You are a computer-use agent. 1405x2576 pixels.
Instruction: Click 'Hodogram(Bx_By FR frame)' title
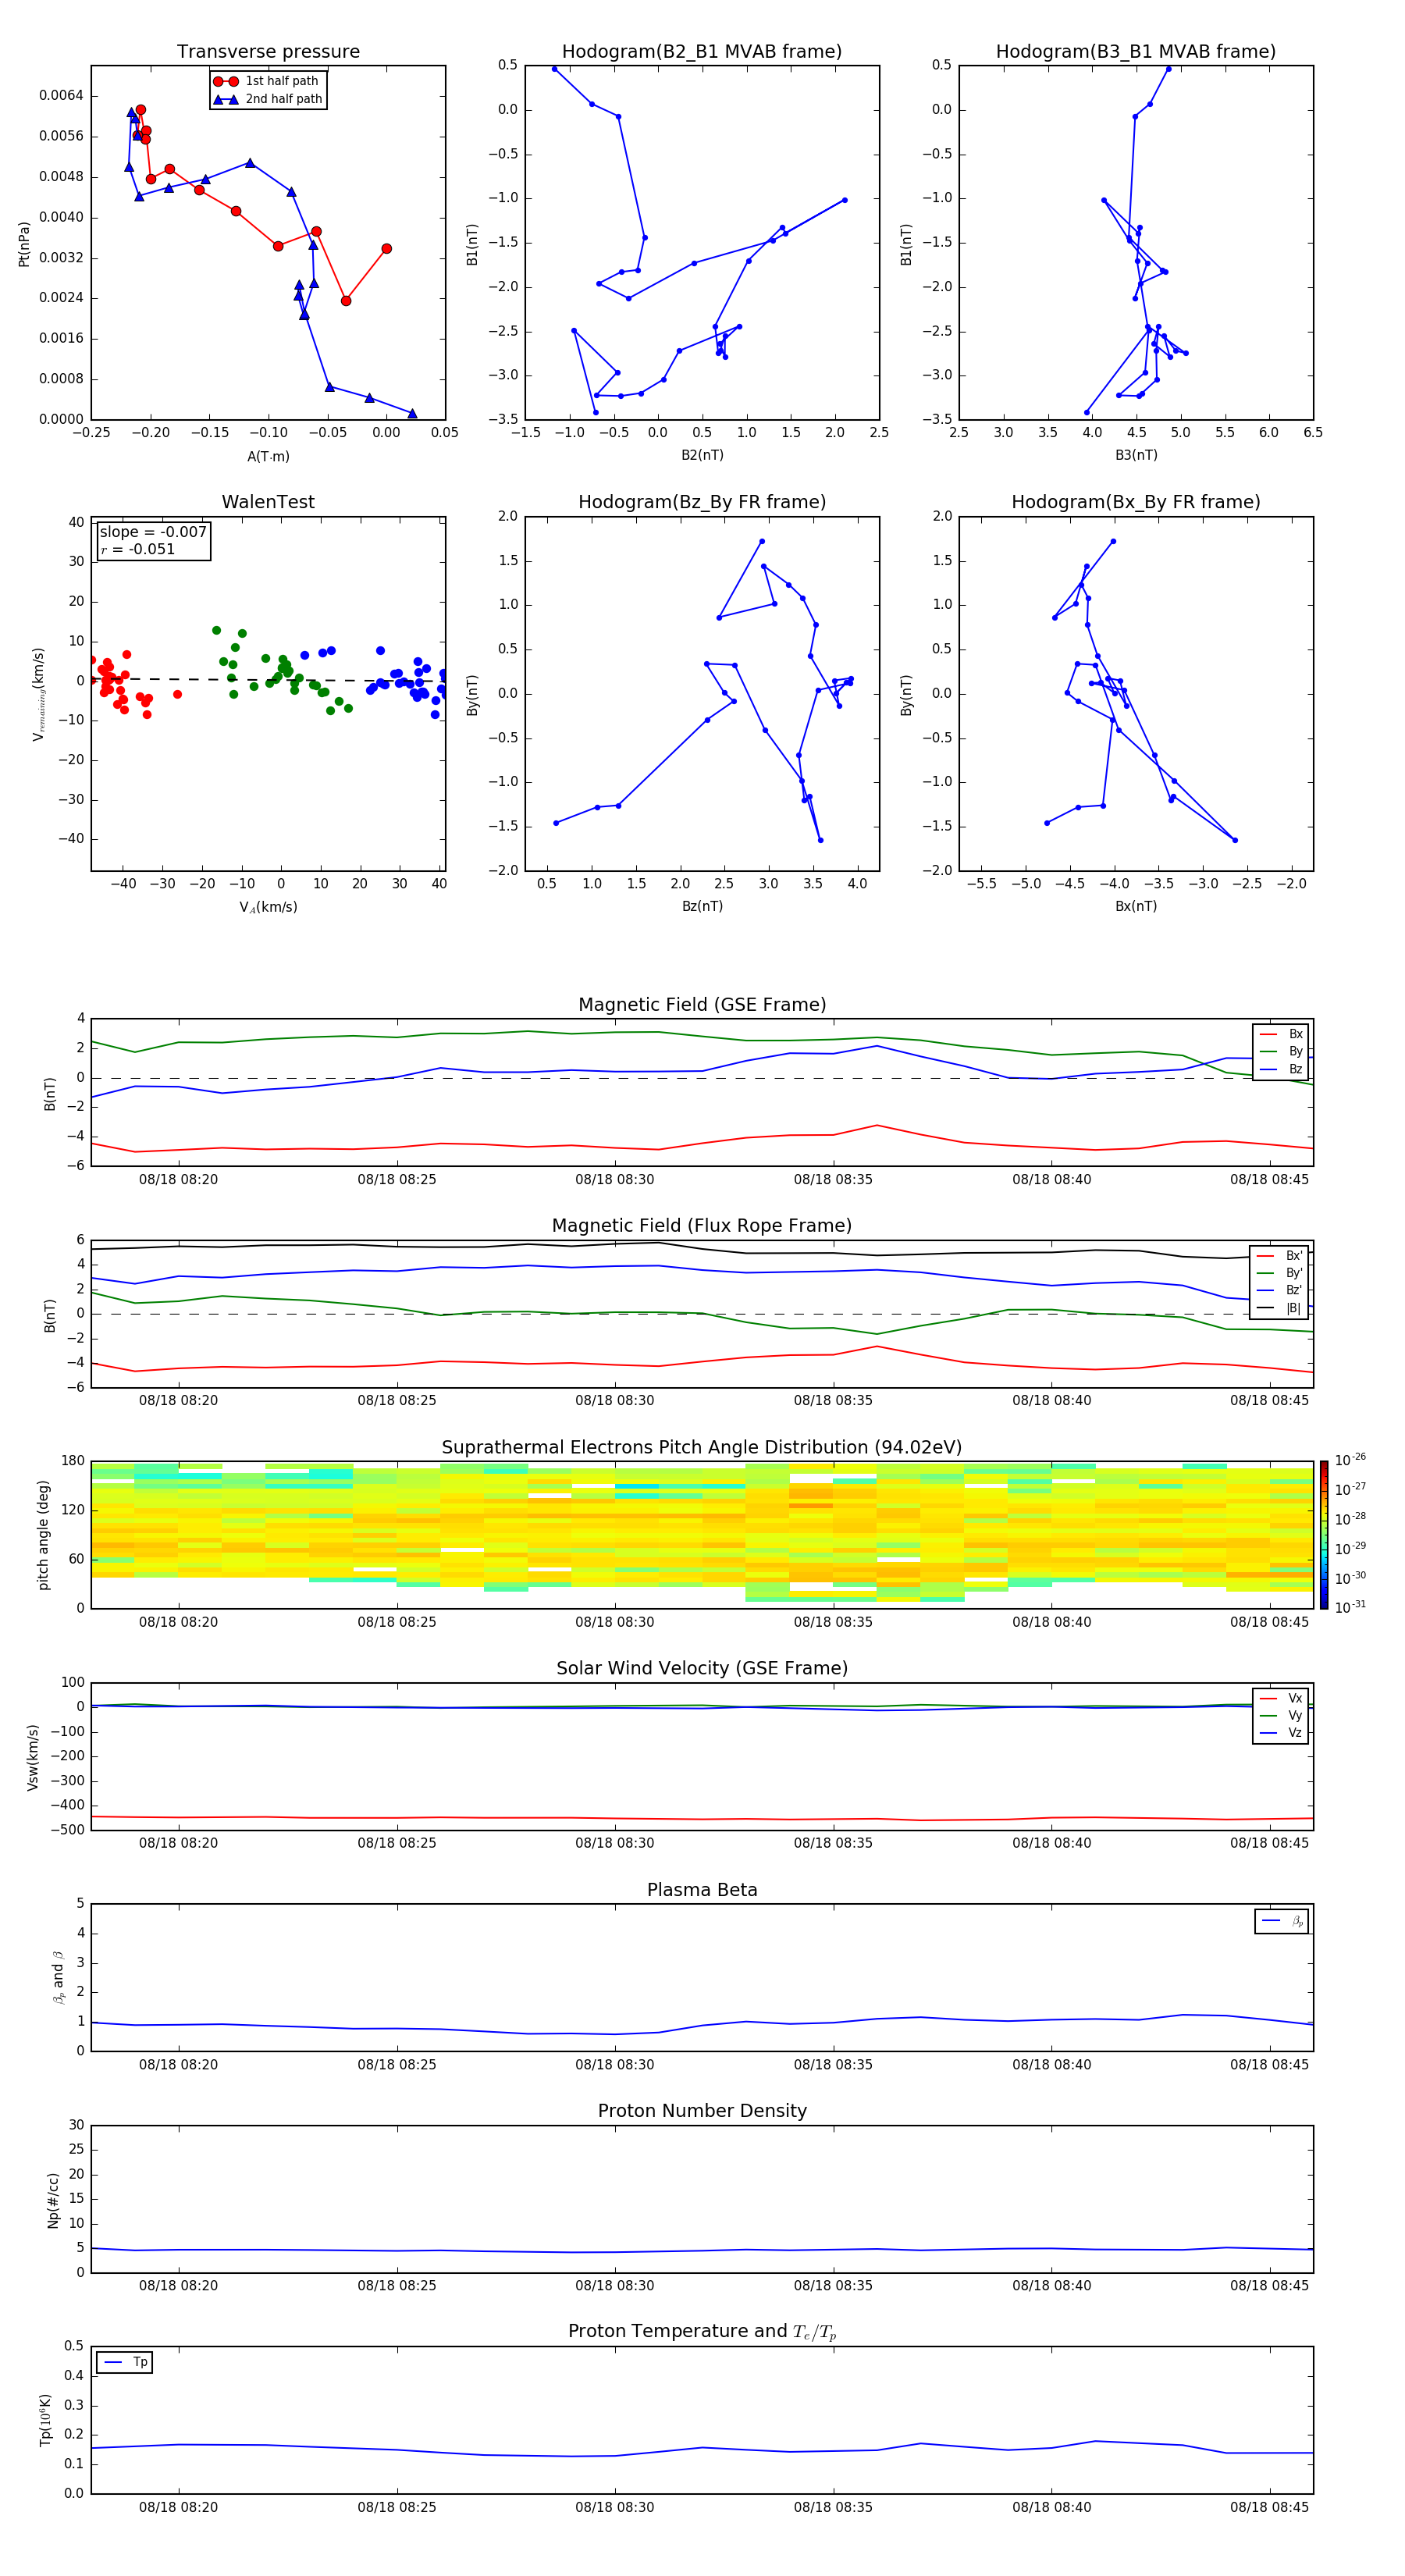[x=1136, y=502]
